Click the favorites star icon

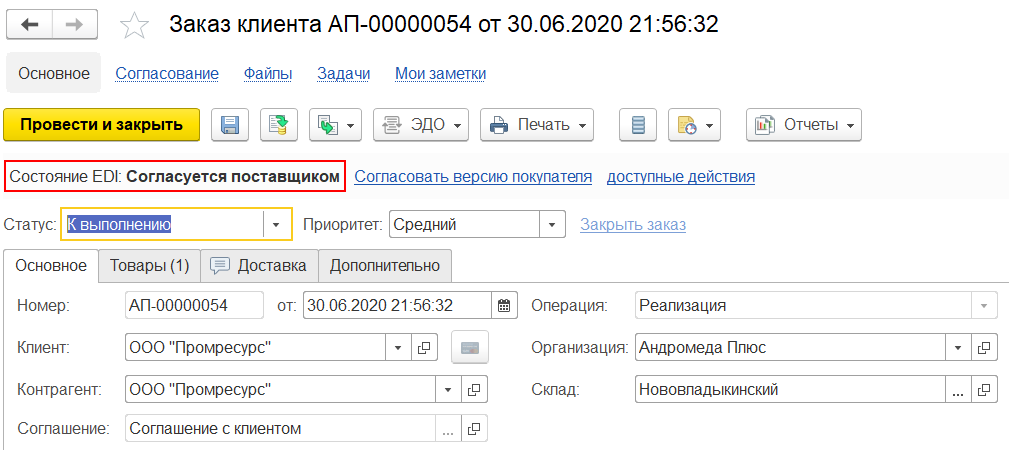pyautogui.click(x=134, y=25)
